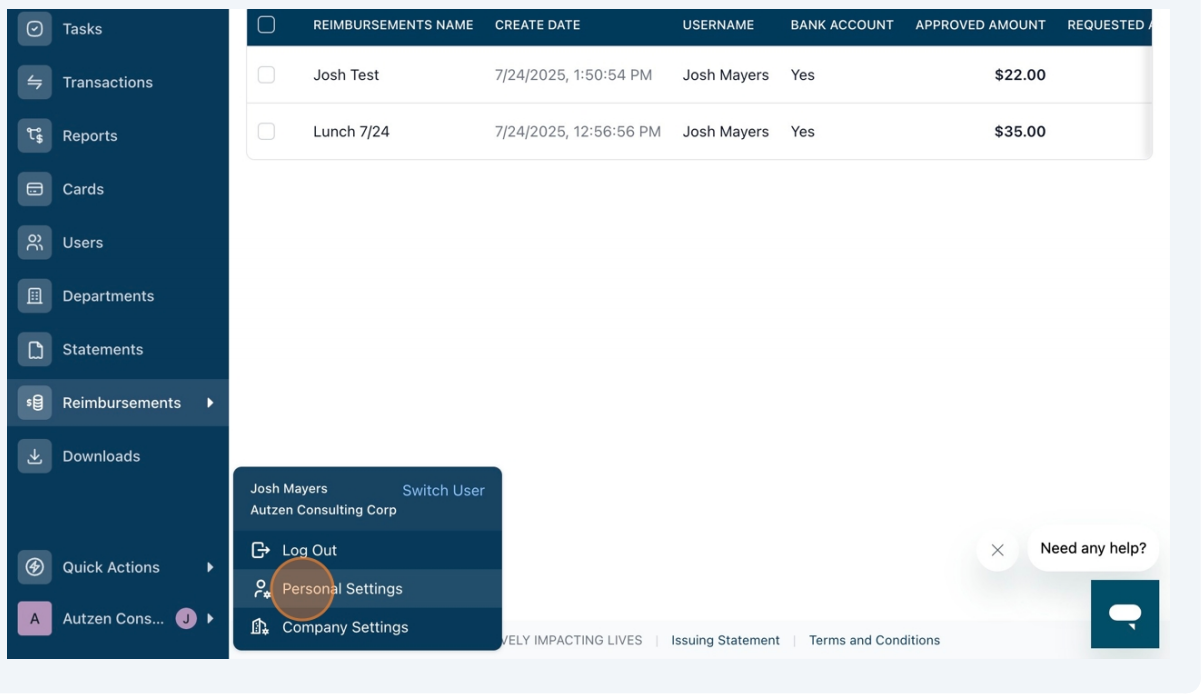
Task: Sort by Create Date column header
Action: 537,25
